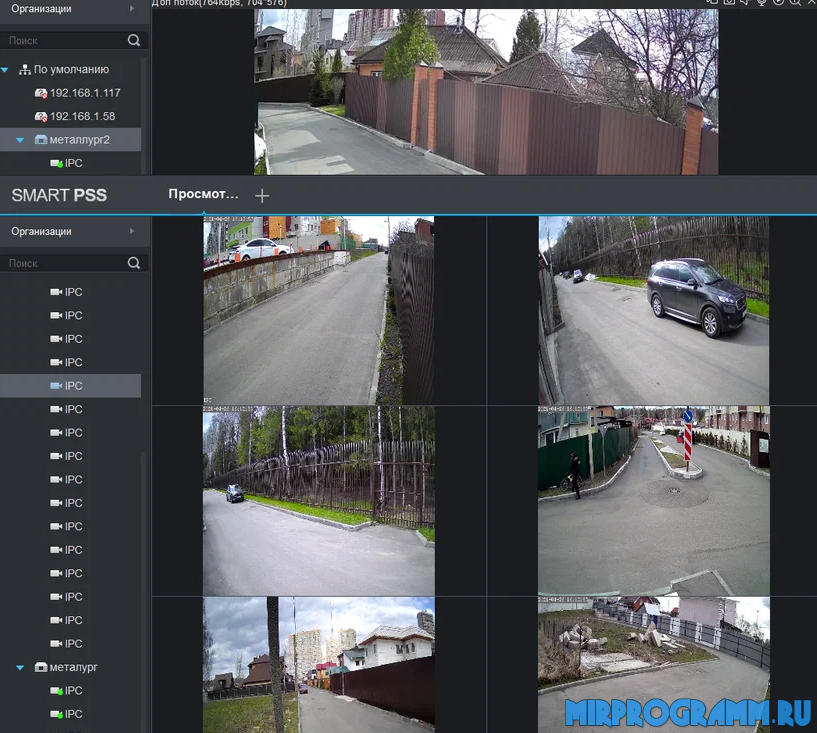This screenshot has width=817, height=733.
Task: Switch to the Просмотр tab
Action: pos(203,195)
